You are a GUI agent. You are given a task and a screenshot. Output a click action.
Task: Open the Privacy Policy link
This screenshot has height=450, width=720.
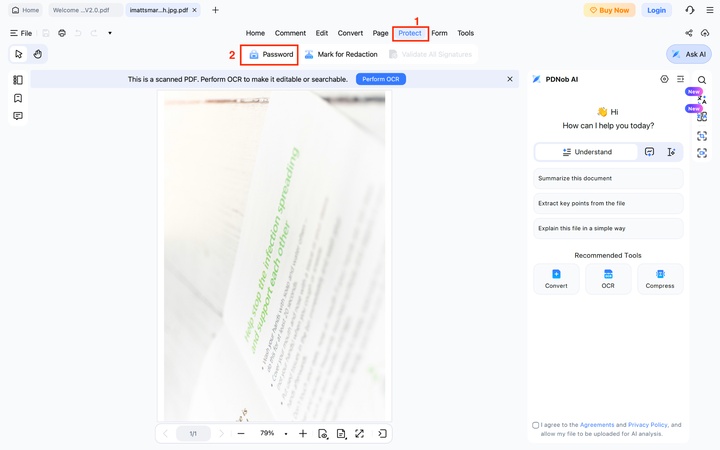click(x=647, y=425)
